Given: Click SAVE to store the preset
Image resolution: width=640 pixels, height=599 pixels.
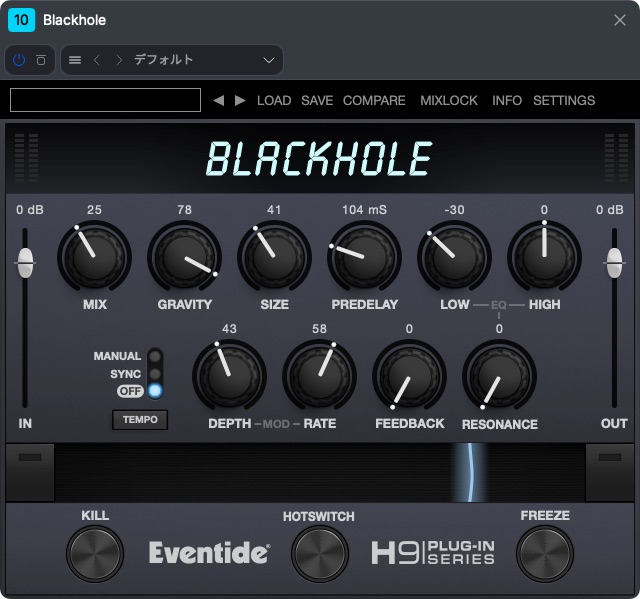Looking at the screenshot, I should point(317,100).
